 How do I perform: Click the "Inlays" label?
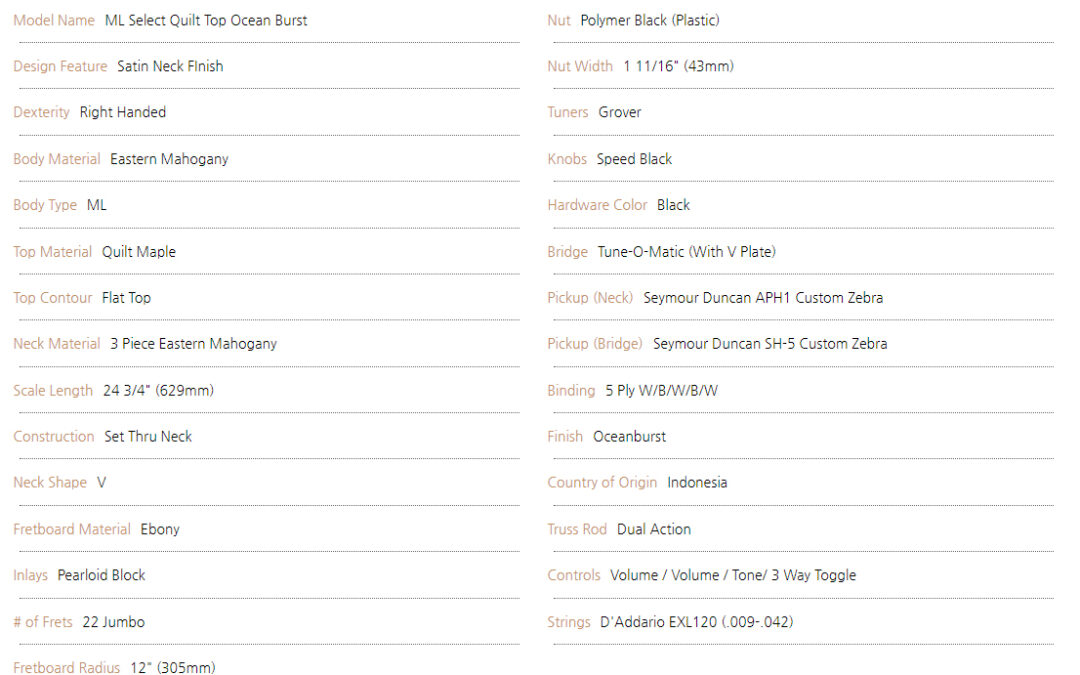tap(31, 576)
